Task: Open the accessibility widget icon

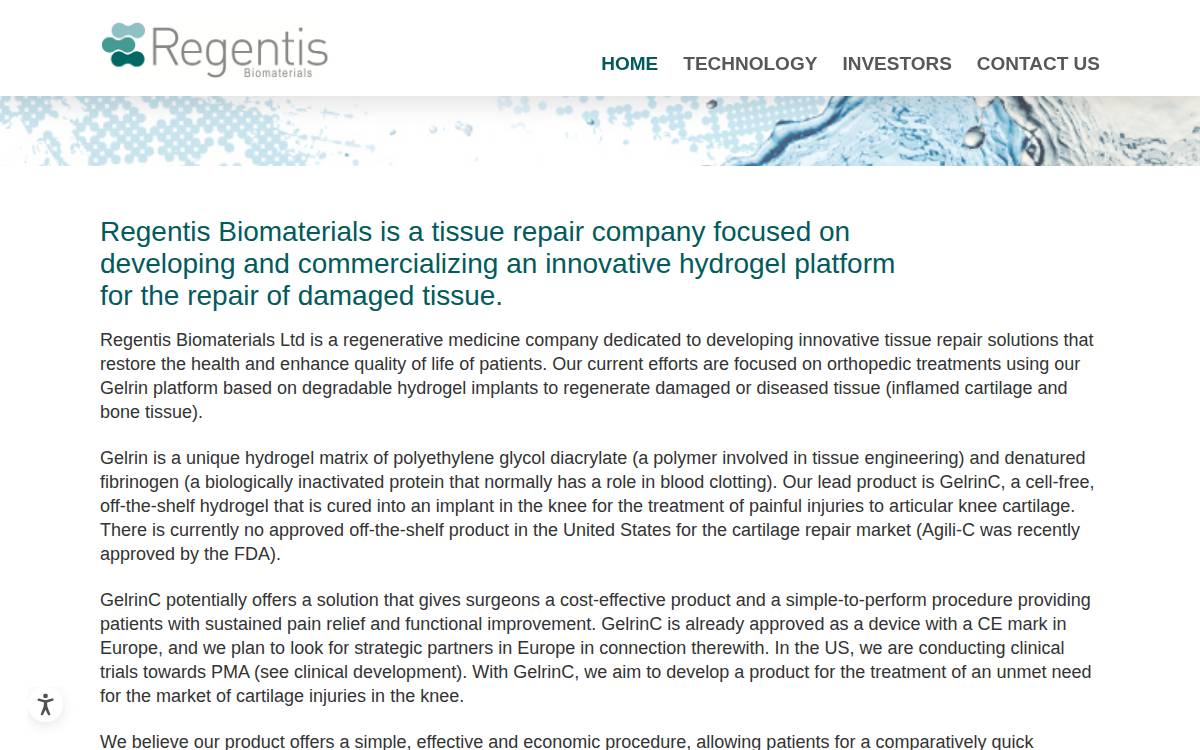Action: click(x=45, y=704)
